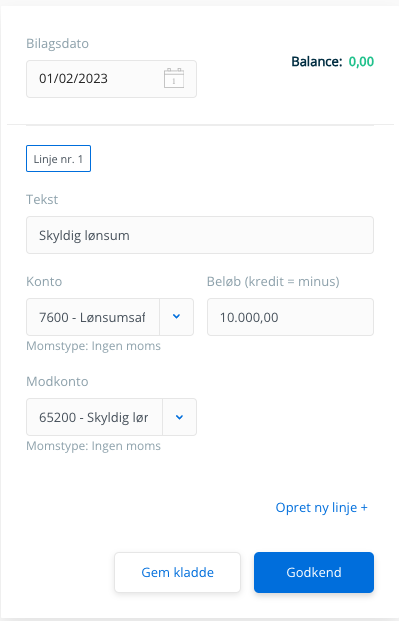Select the Linje nr. 1 tab
Screen dimensions: 399x621
[x=58, y=158]
